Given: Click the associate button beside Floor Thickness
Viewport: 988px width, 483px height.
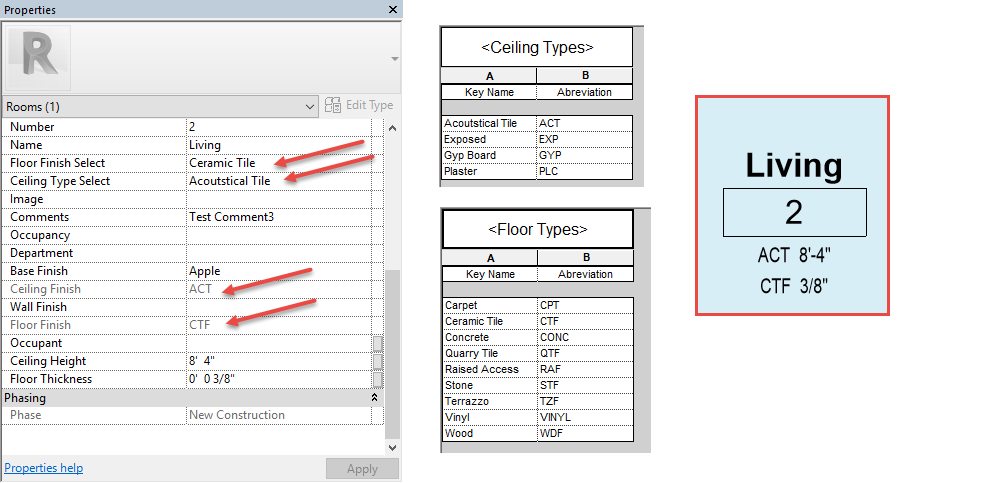Looking at the screenshot, I should click(x=377, y=379).
